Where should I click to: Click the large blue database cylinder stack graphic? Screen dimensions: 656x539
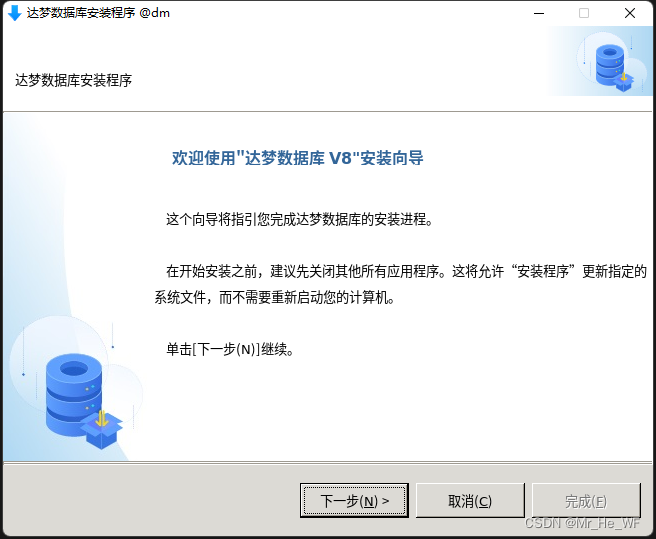(x=74, y=394)
